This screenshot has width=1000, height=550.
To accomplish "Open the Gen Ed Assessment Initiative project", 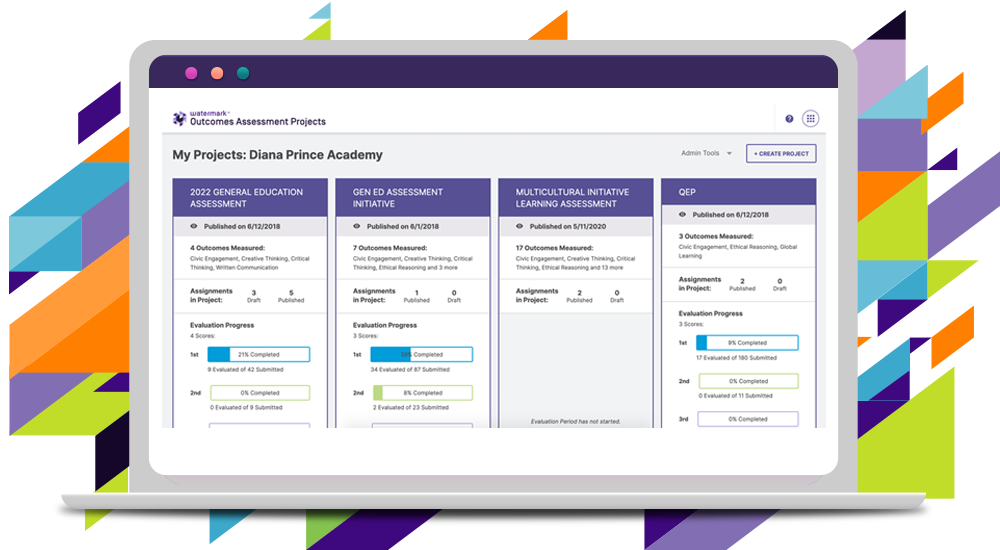I will (x=413, y=198).
